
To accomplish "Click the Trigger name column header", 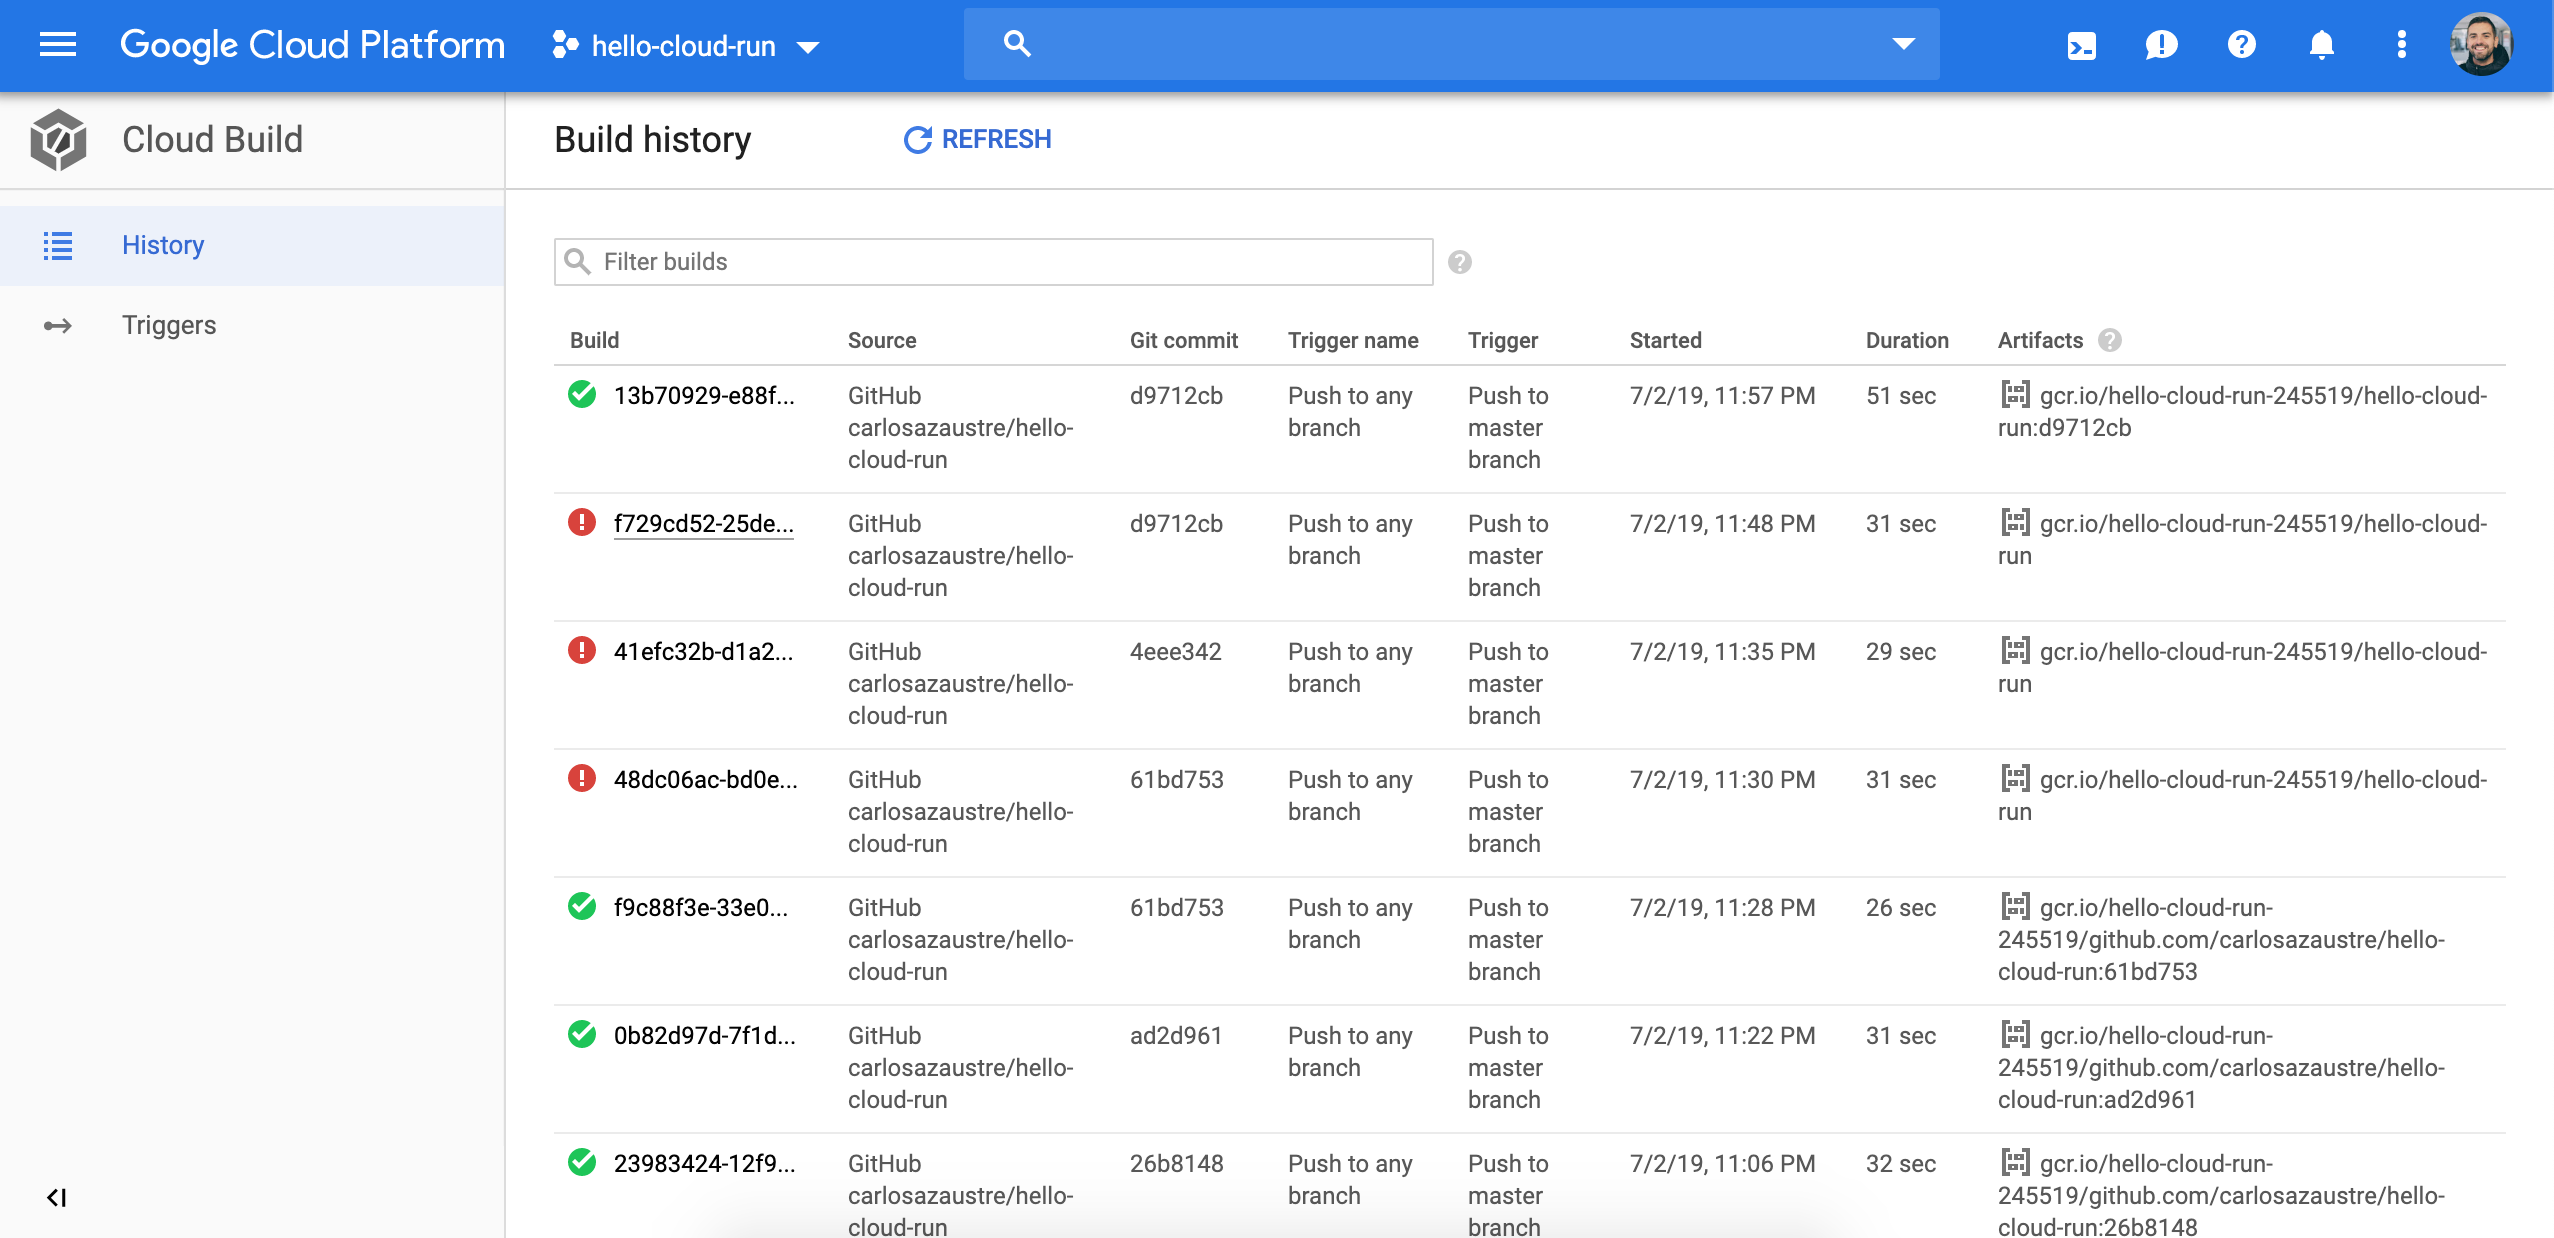I will coord(1353,341).
